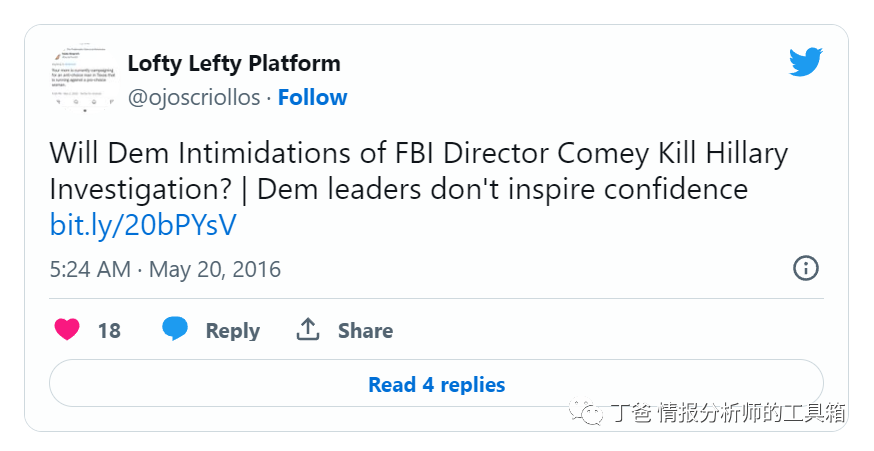Click the May 20, 2016 date
874x451 pixels.
coord(215,269)
